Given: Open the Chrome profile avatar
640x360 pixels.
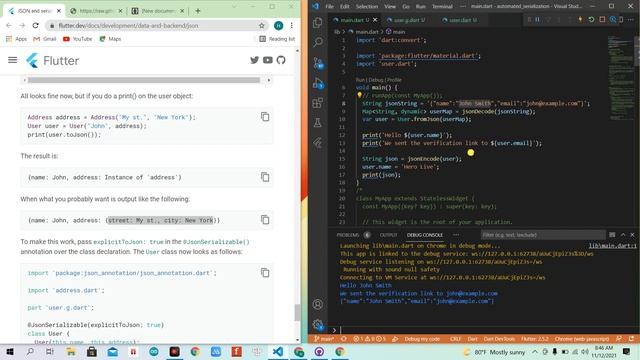Looking at the screenshot, I should coord(278,25).
